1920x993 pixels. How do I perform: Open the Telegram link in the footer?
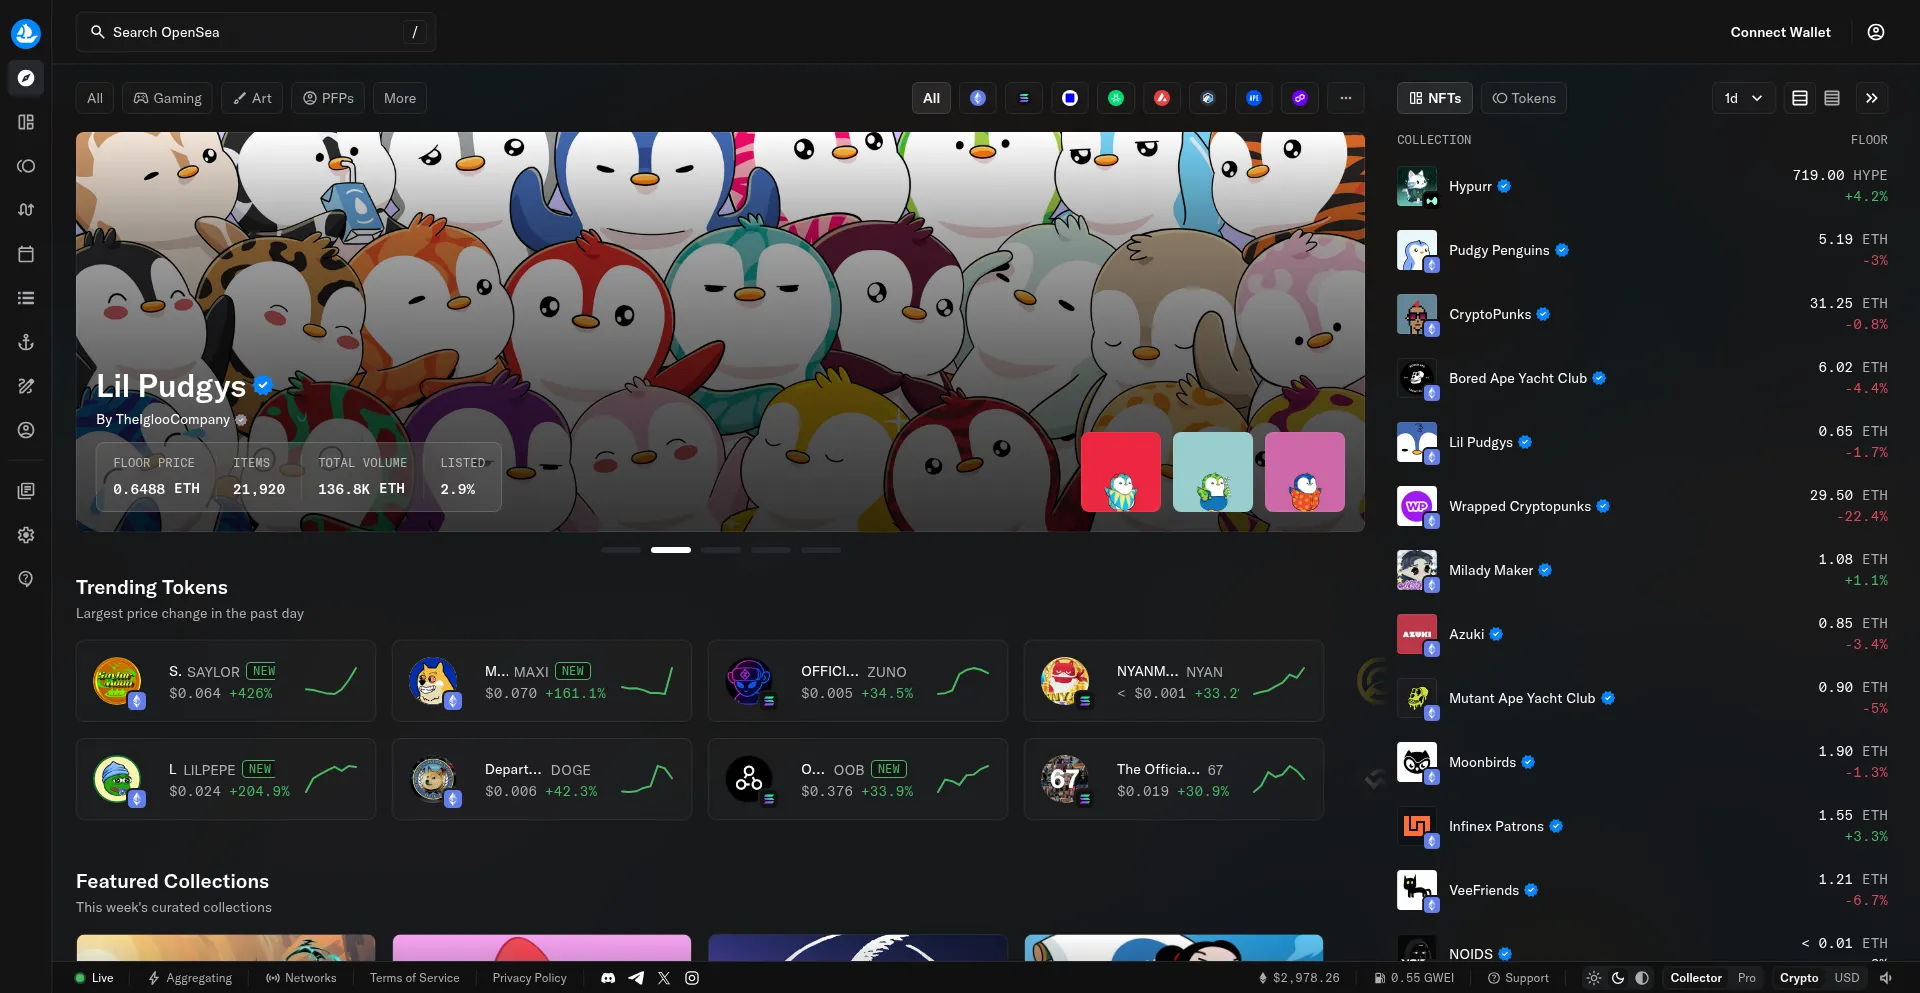tap(636, 978)
